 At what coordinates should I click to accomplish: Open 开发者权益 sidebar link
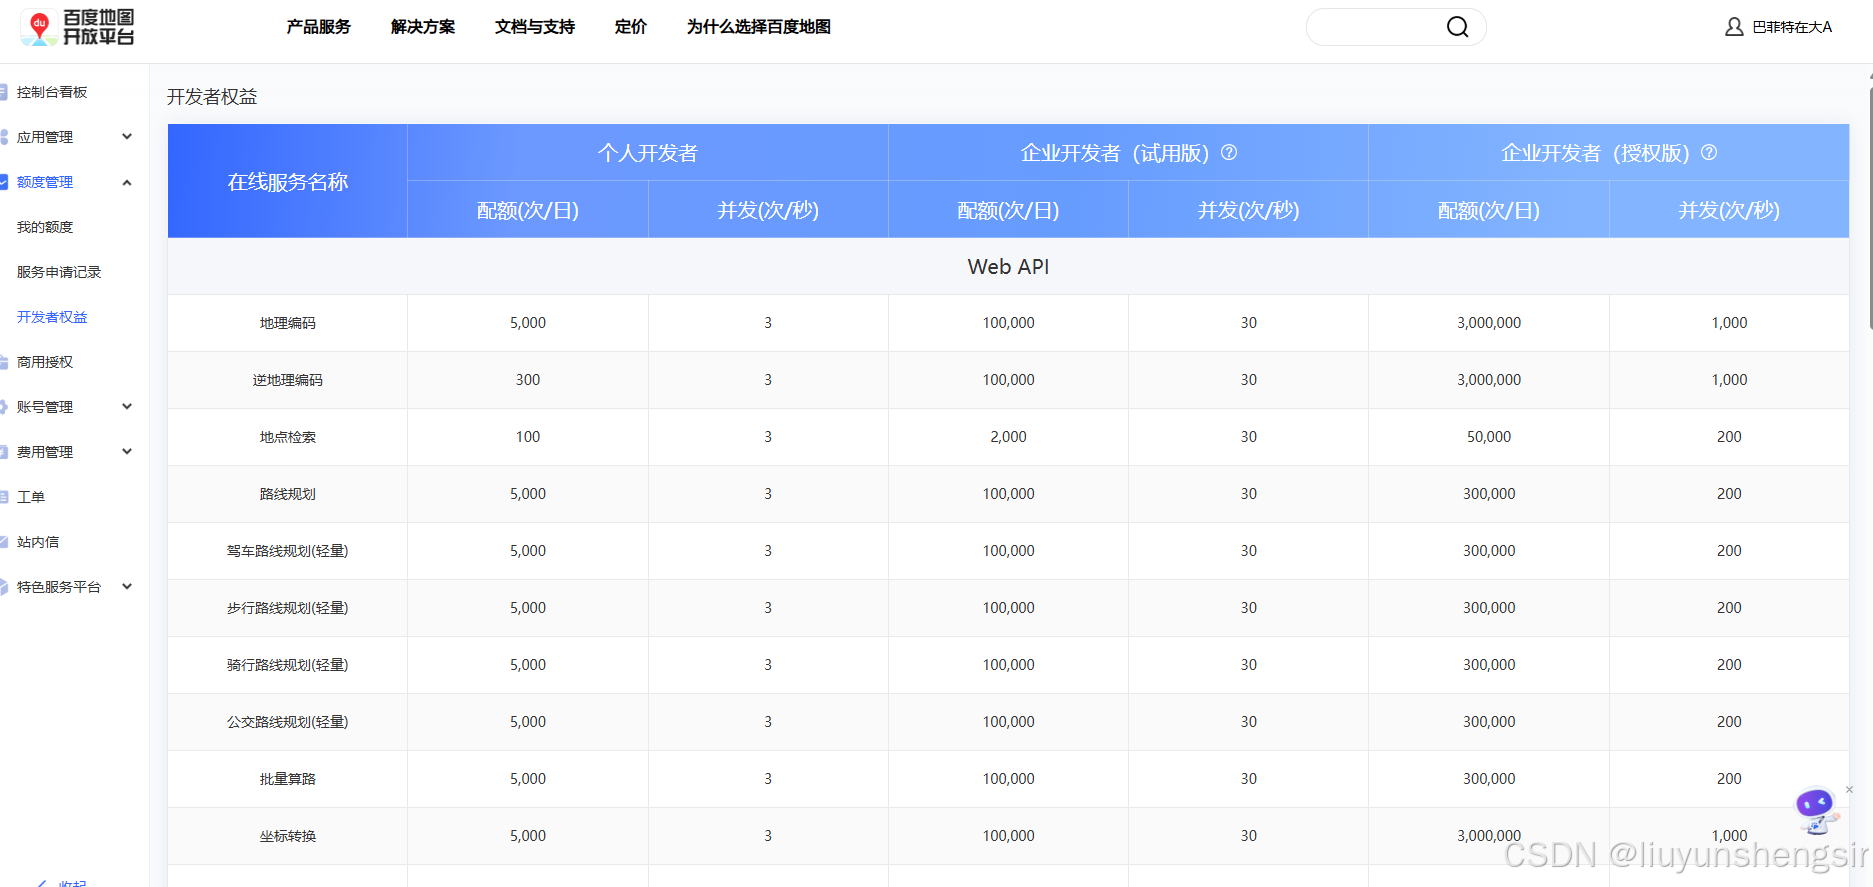(52, 317)
